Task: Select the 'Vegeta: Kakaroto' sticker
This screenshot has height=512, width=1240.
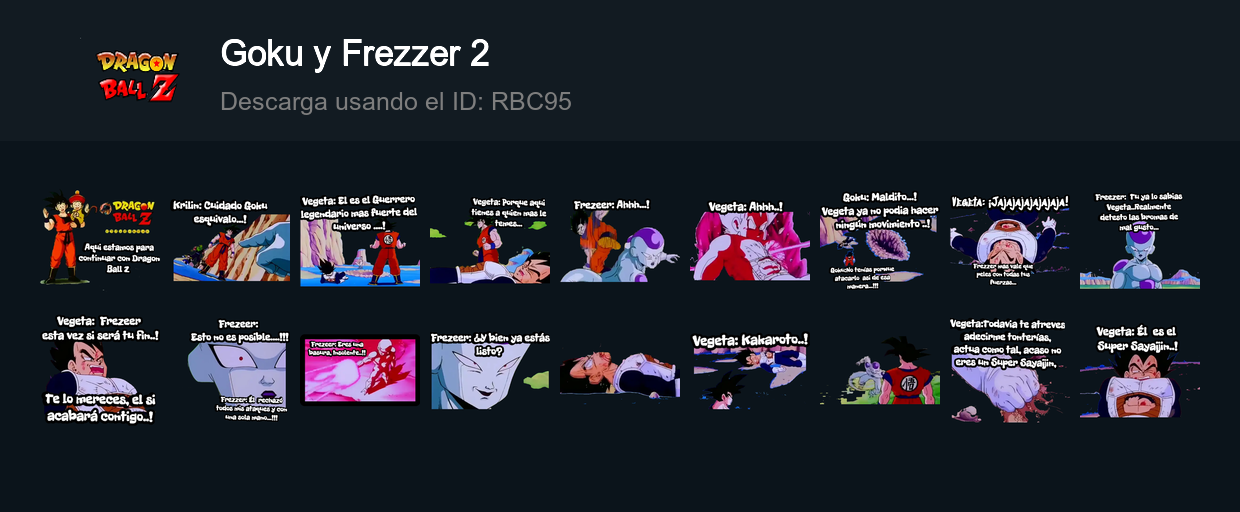Action: (750, 370)
